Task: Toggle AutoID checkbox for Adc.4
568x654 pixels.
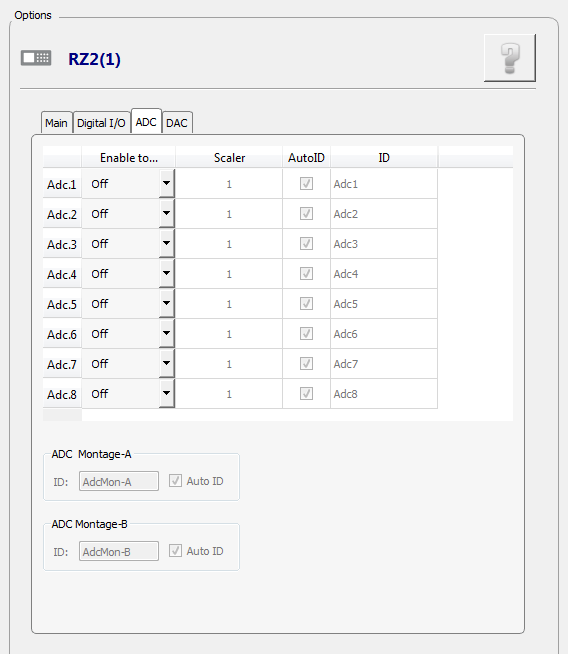Action: click(307, 274)
